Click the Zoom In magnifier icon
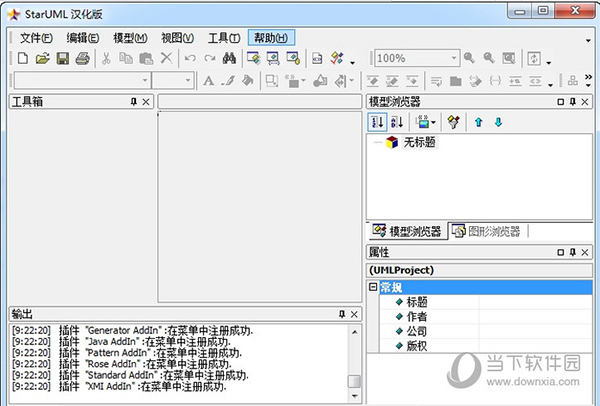Screen dimensions: 600x406 pos(469,58)
